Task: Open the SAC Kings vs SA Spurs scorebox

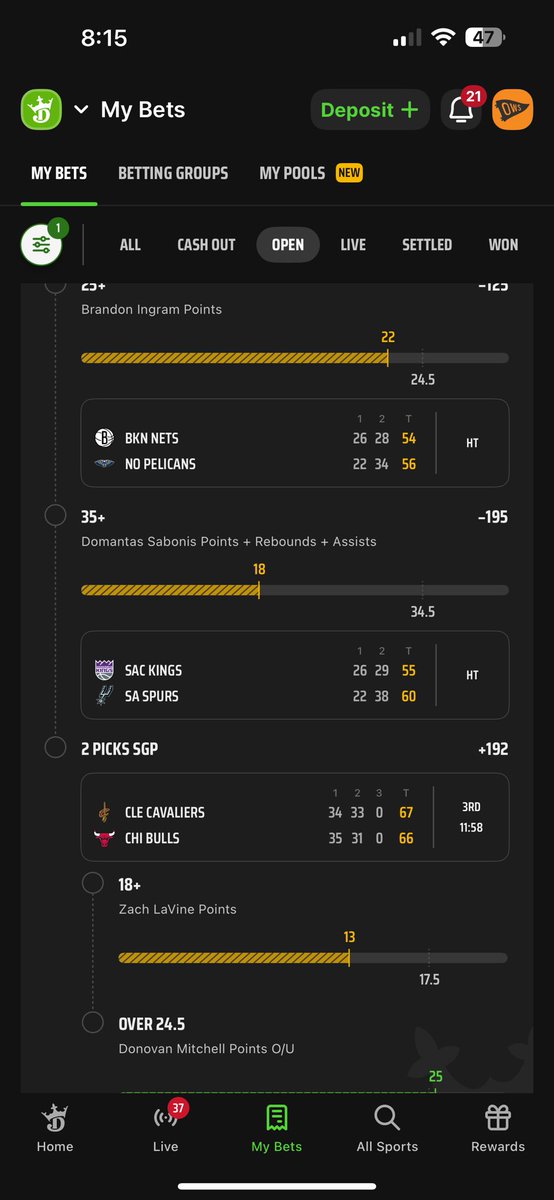Action: click(x=295, y=675)
